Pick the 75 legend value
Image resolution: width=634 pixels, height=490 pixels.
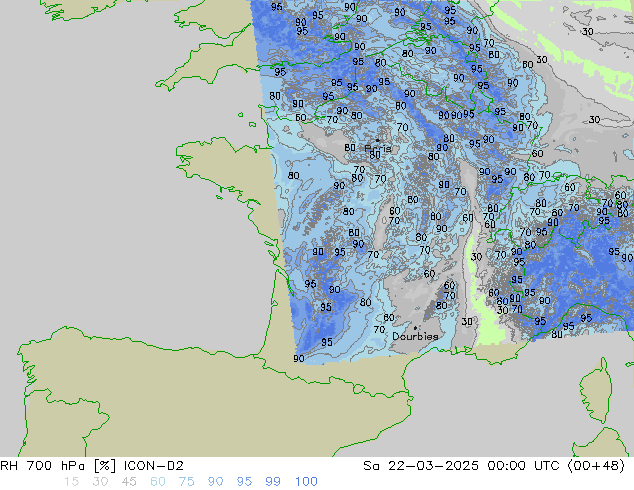pyautogui.click(x=187, y=481)
